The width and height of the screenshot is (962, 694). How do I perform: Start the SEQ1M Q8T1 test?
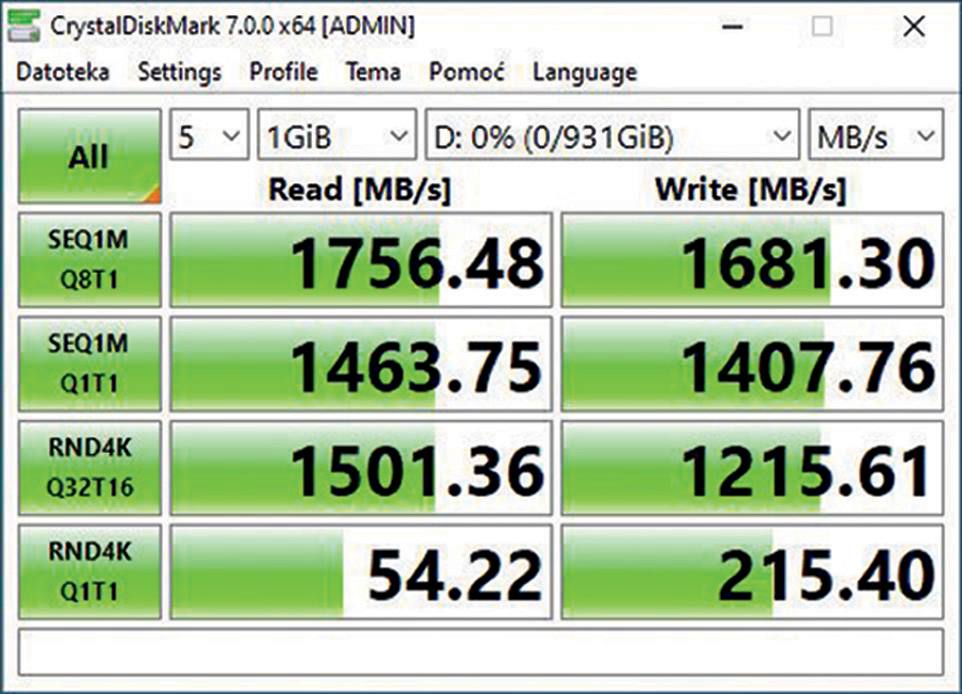tap(89, 260)
